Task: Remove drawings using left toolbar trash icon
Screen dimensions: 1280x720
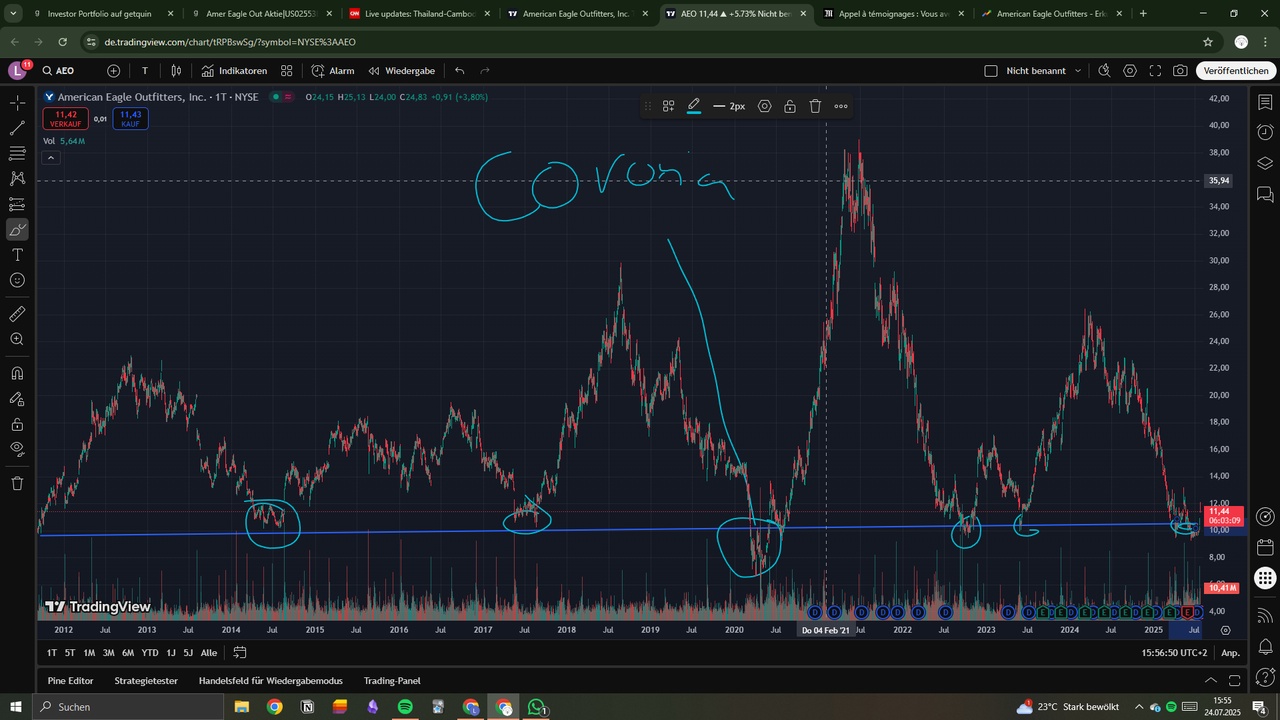Action: pyautogui.click(x=17, y=483)
